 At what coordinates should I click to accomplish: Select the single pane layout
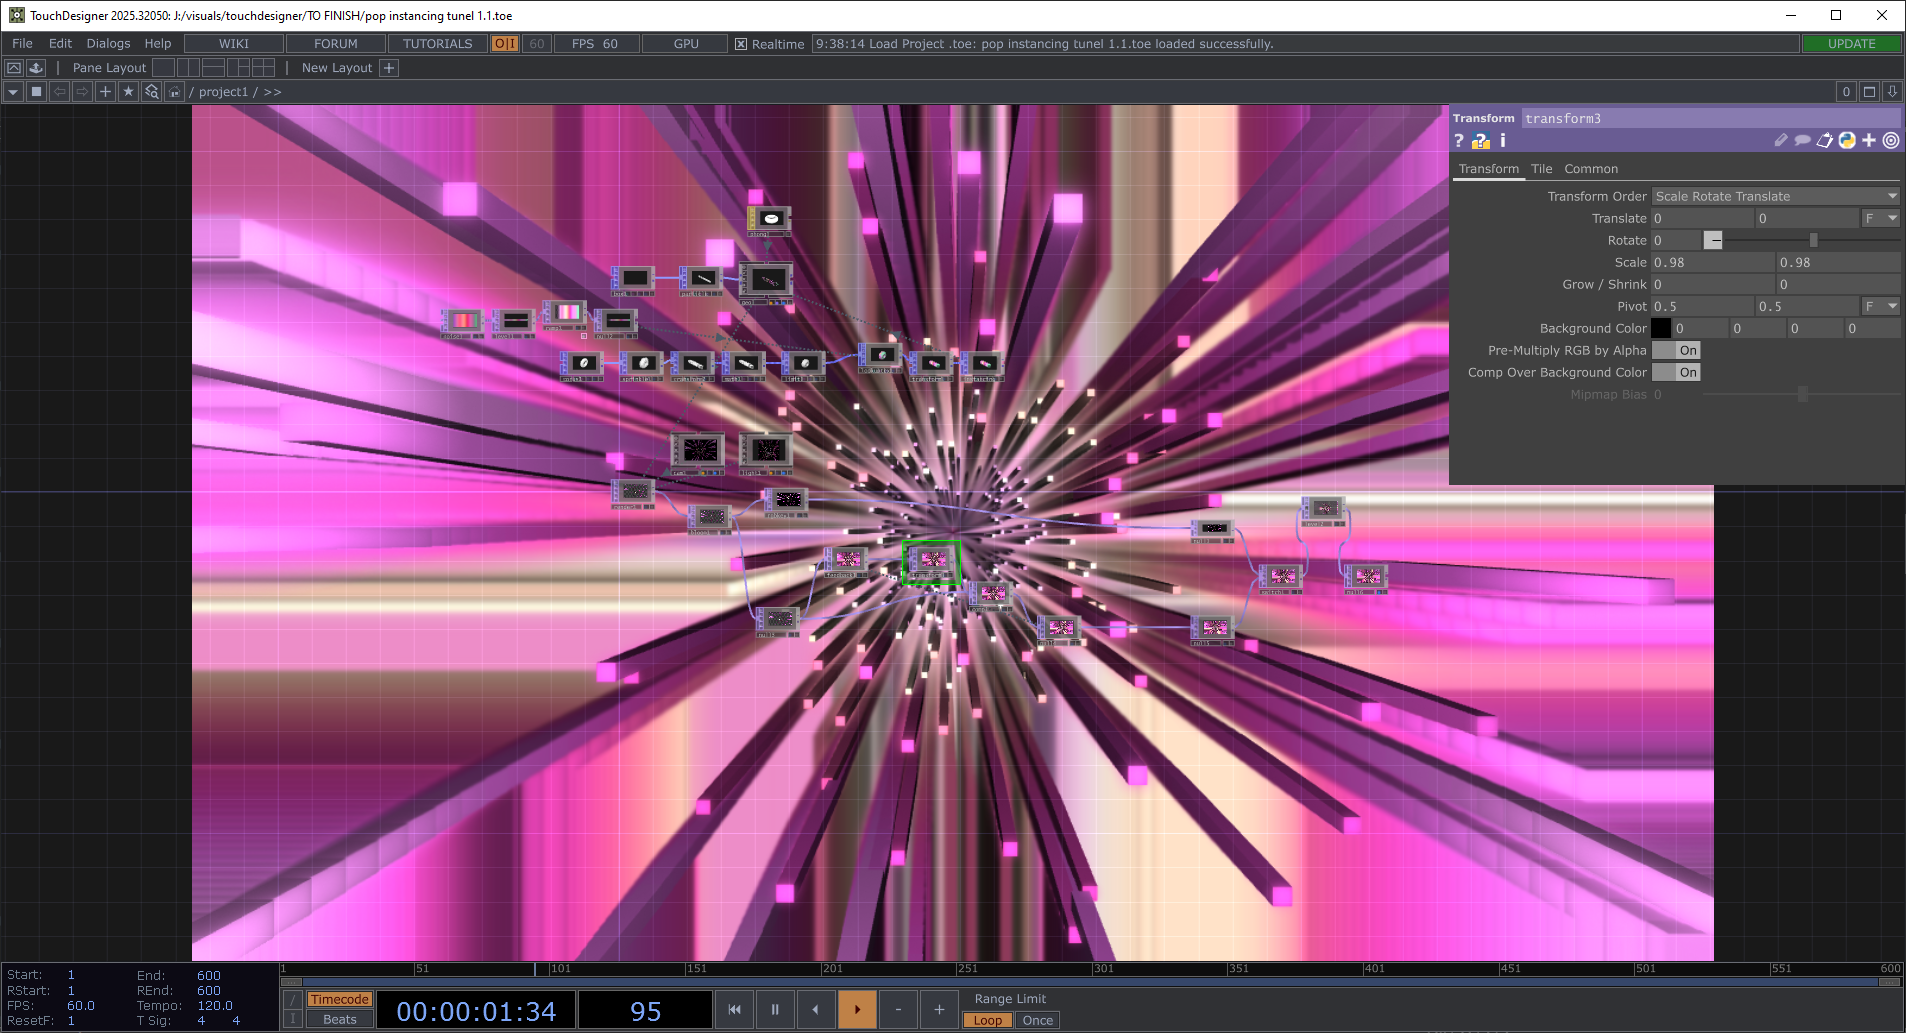point(163,68)
